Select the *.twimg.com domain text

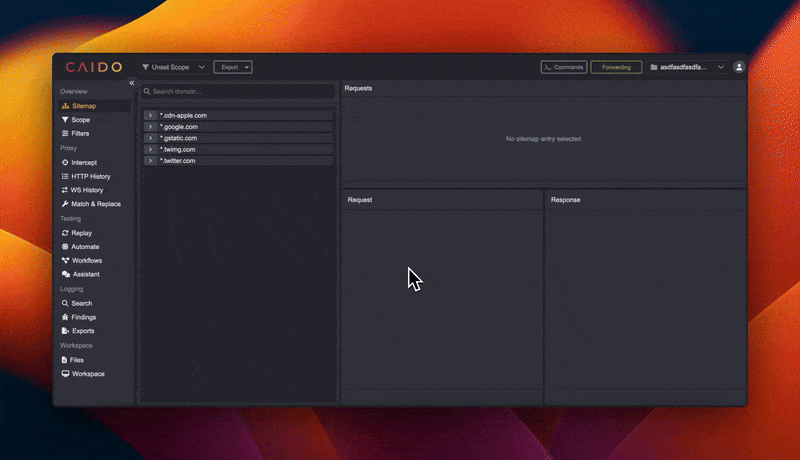178,149
